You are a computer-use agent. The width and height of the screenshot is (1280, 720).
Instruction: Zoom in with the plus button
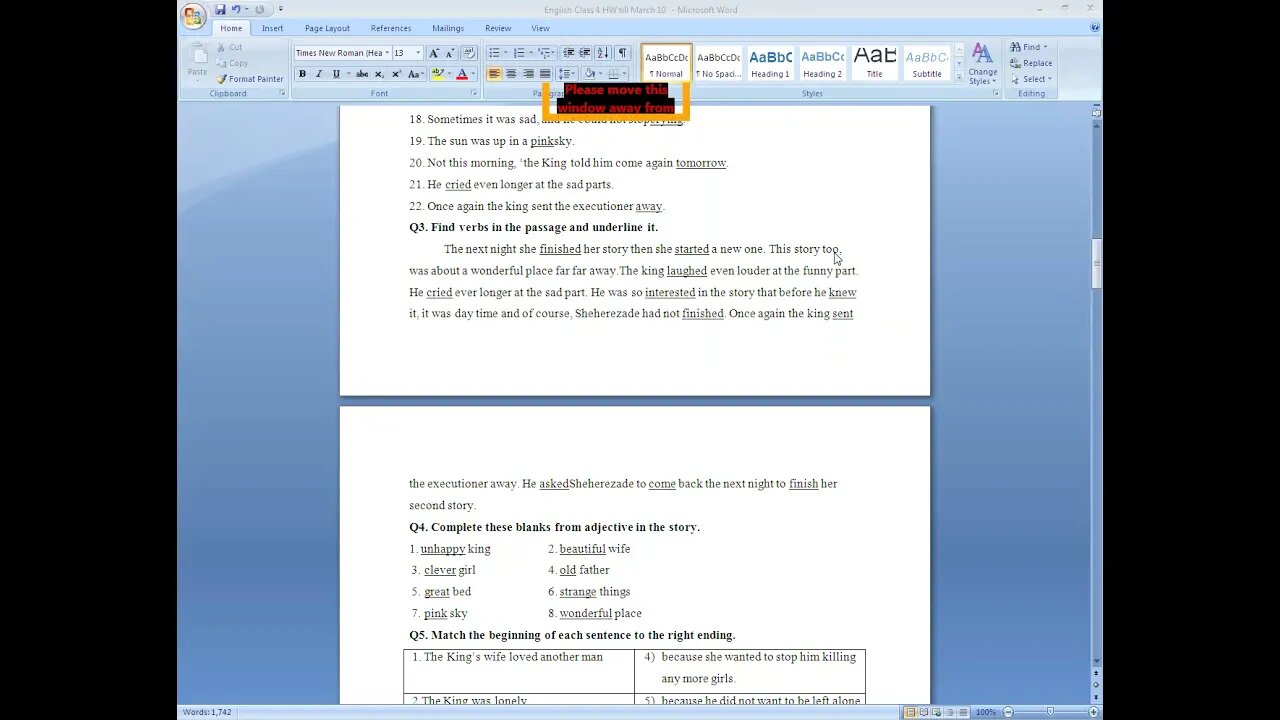[1093, 712]
